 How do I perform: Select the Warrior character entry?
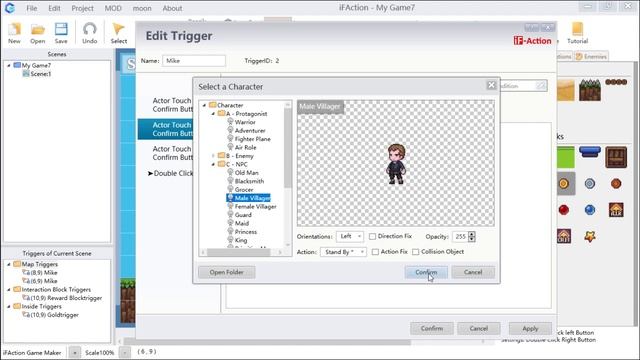(245, 122)
